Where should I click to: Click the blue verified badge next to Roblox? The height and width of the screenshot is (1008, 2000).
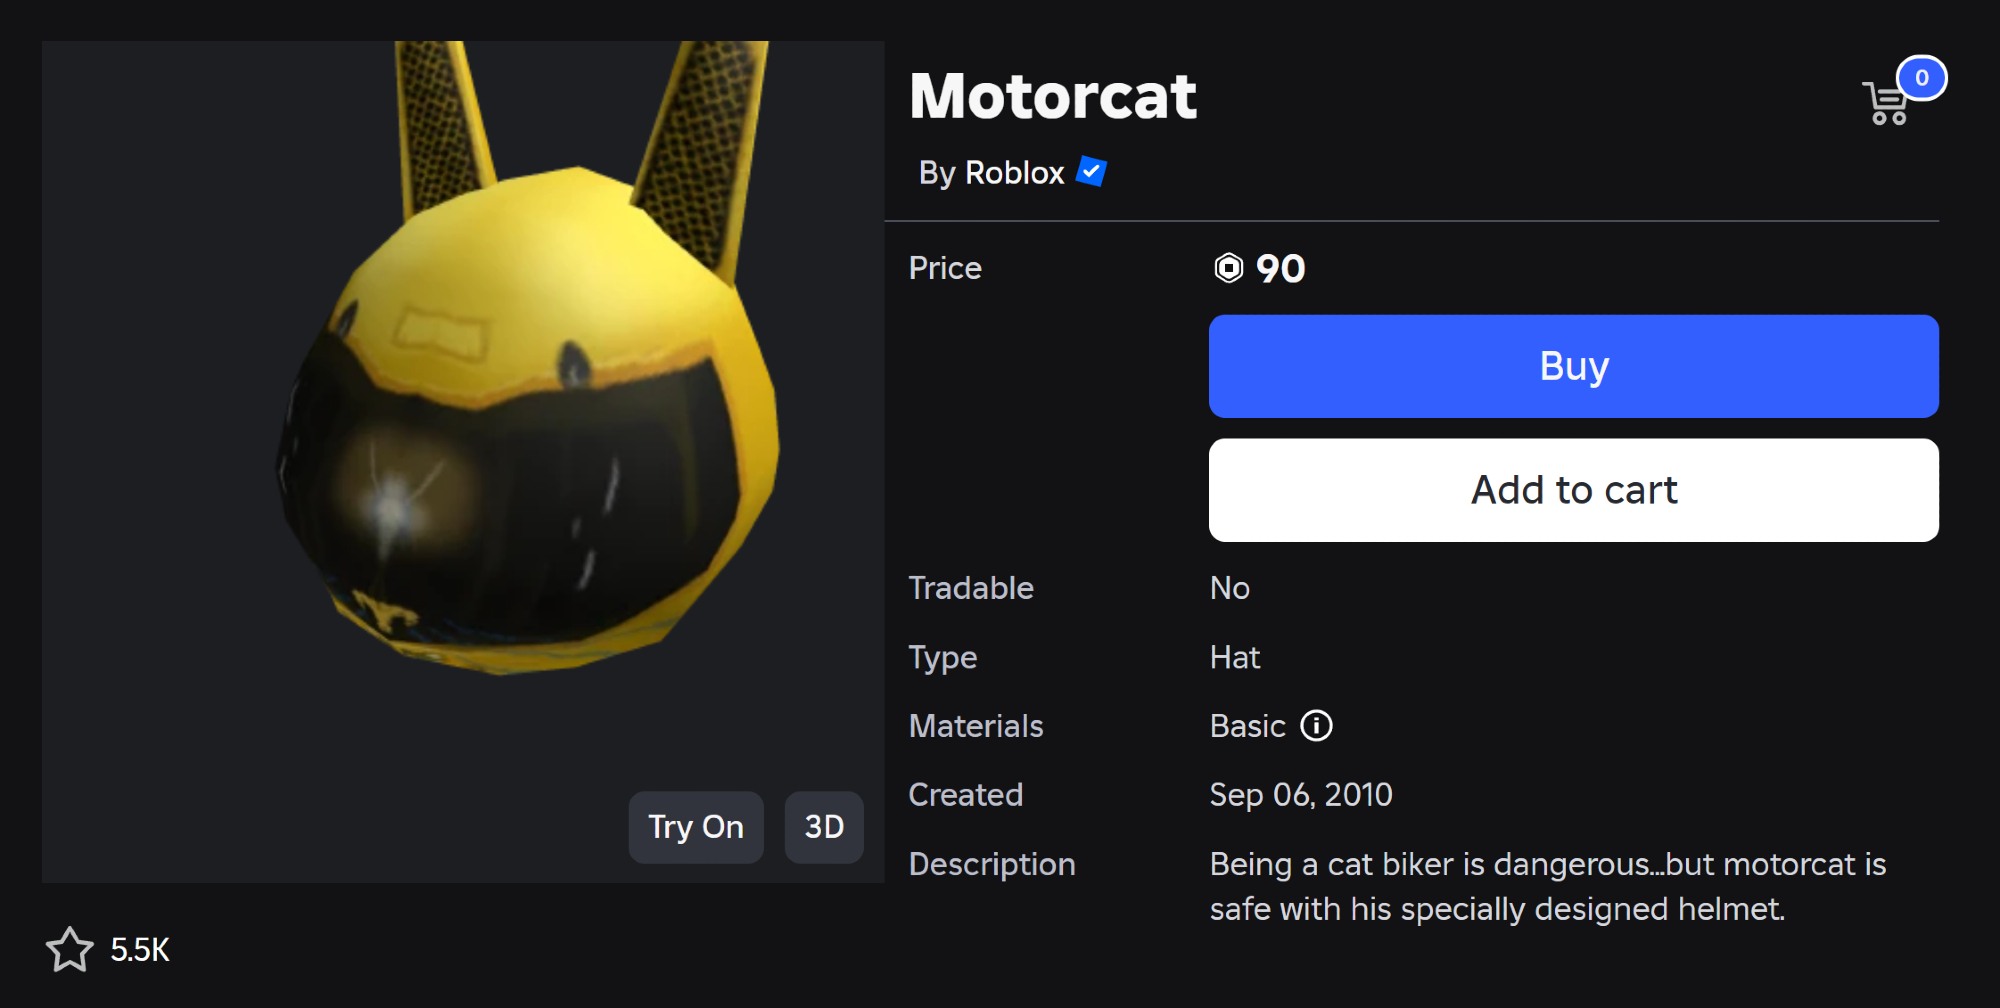(x=1091, y=172)
